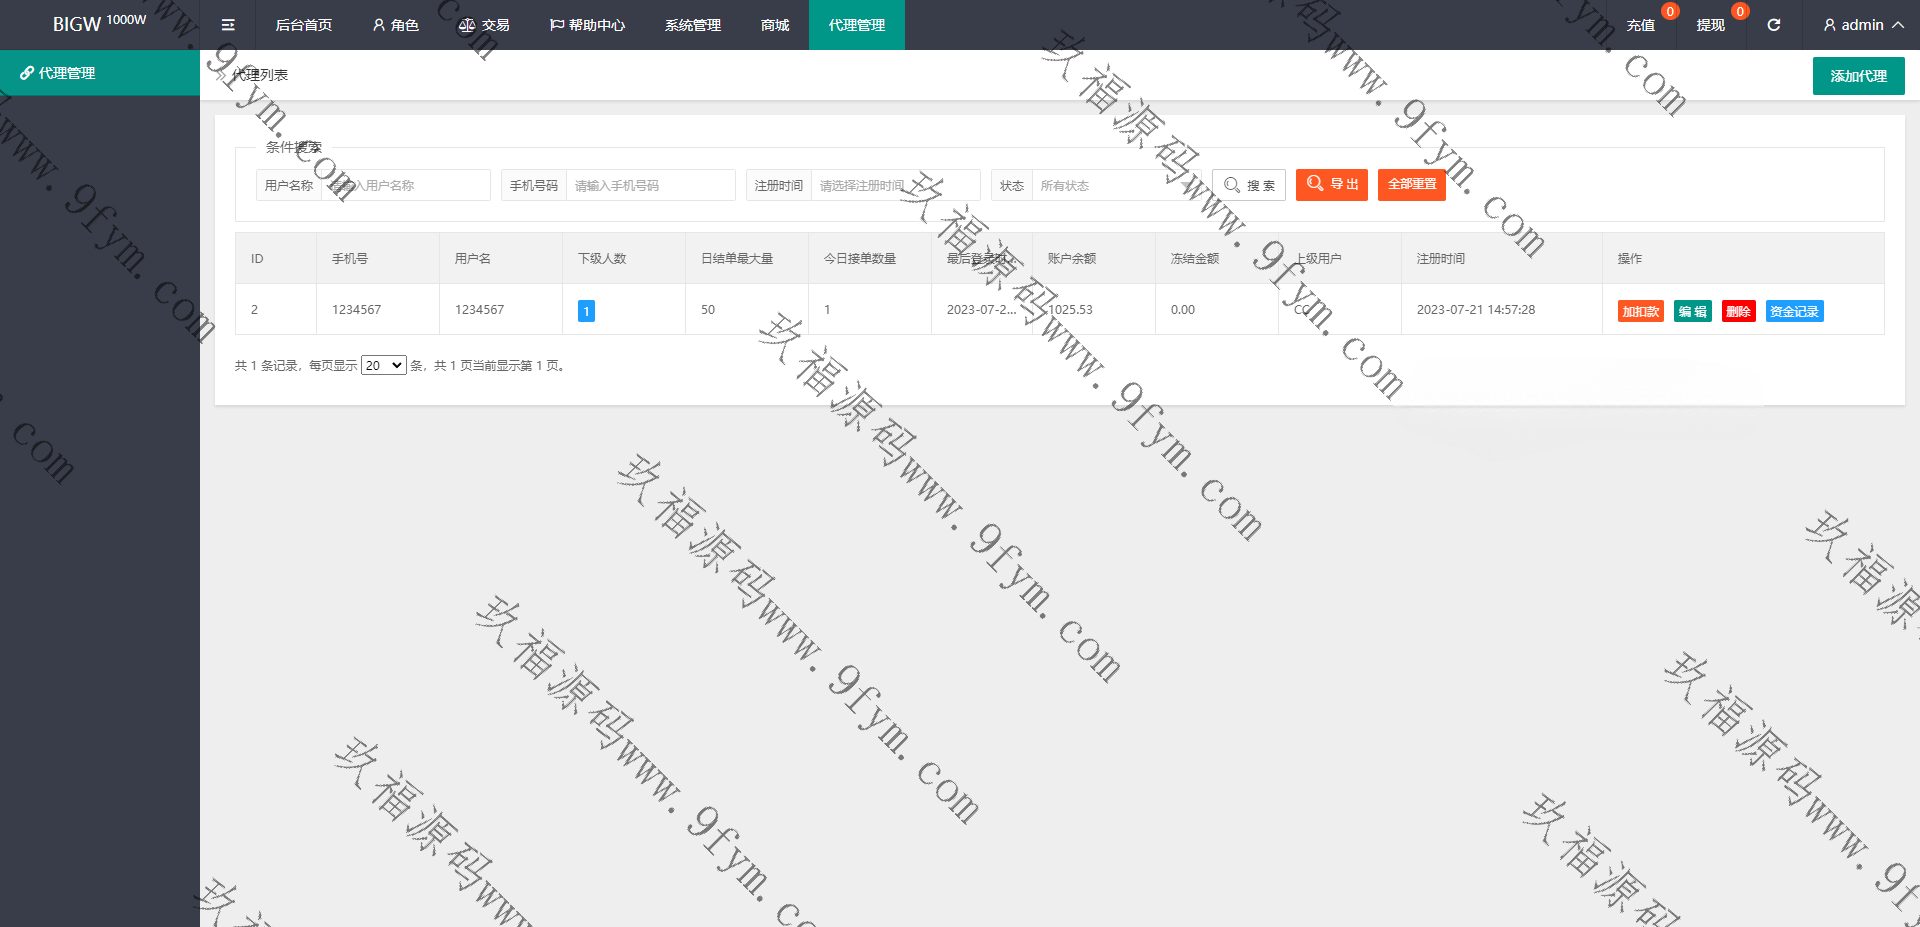
Task: Open the 提现 withdrawal notifications
Action: [x=1710, y=25]
